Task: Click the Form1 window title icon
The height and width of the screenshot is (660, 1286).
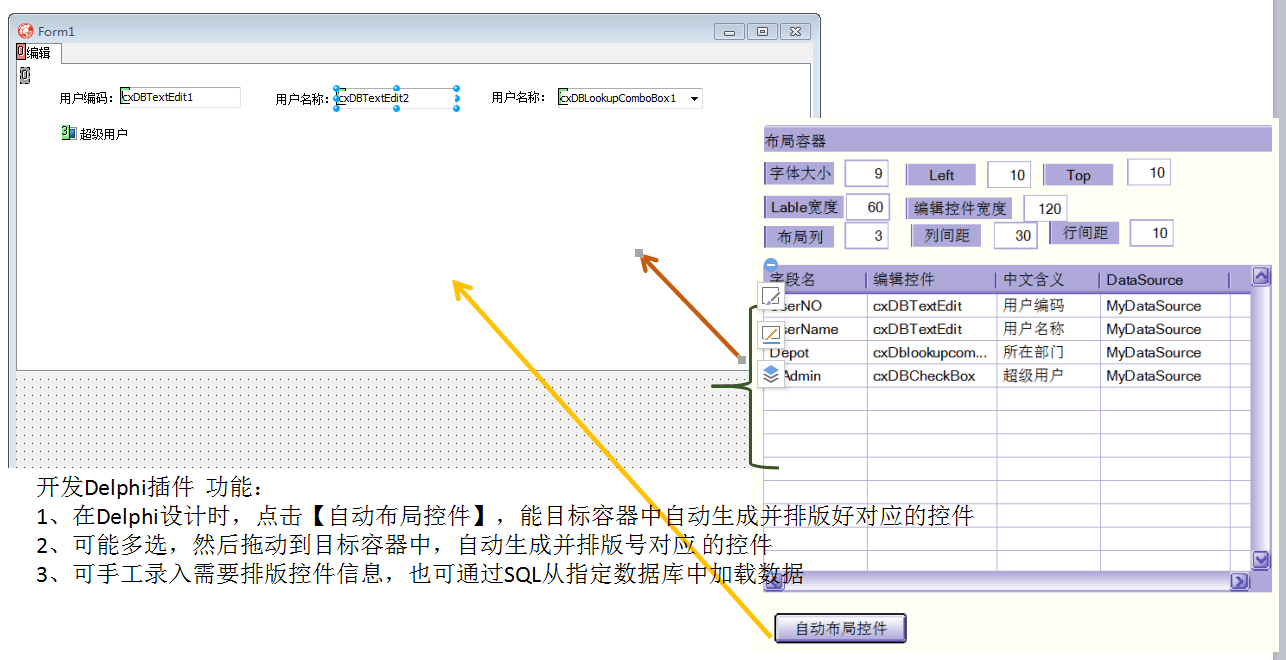Action: pos(25,32)
